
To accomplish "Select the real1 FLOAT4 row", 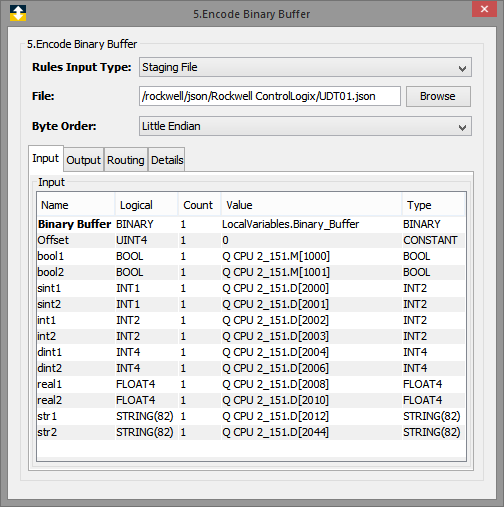I will pyautogui.click(x=251, y=384).
